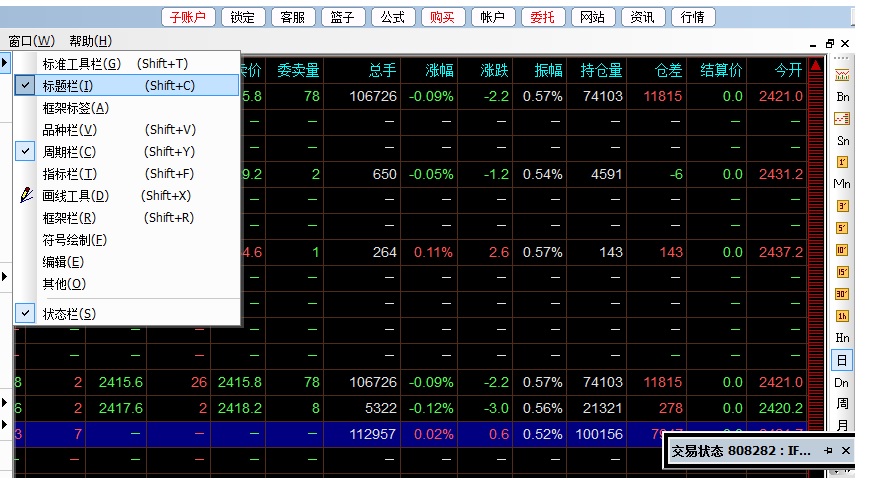Click the 子账户 button
Screen dimensions: 875x480
click(187, 17)
